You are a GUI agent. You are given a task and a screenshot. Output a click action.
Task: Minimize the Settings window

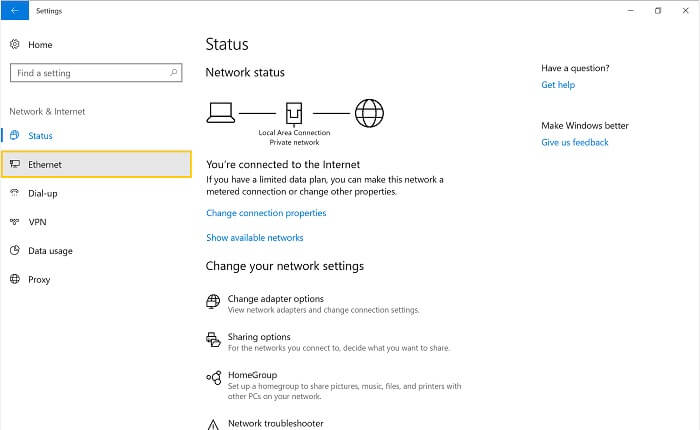click(x=630, y=10)
